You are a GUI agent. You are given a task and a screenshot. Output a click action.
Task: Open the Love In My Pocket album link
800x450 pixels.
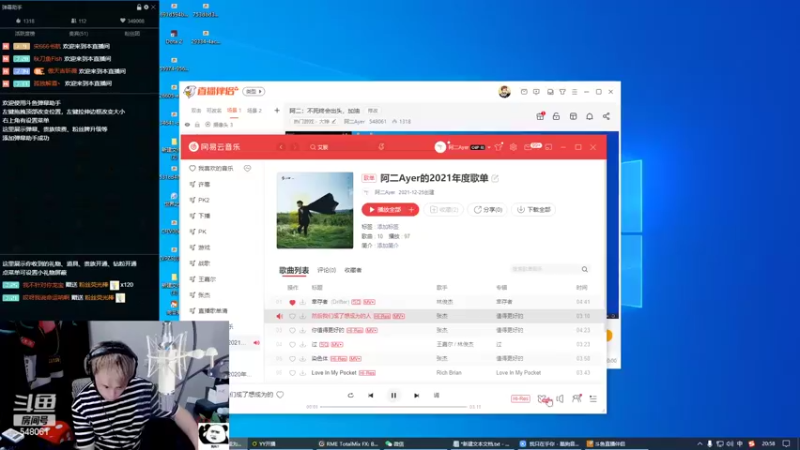[x=518, y=373]
